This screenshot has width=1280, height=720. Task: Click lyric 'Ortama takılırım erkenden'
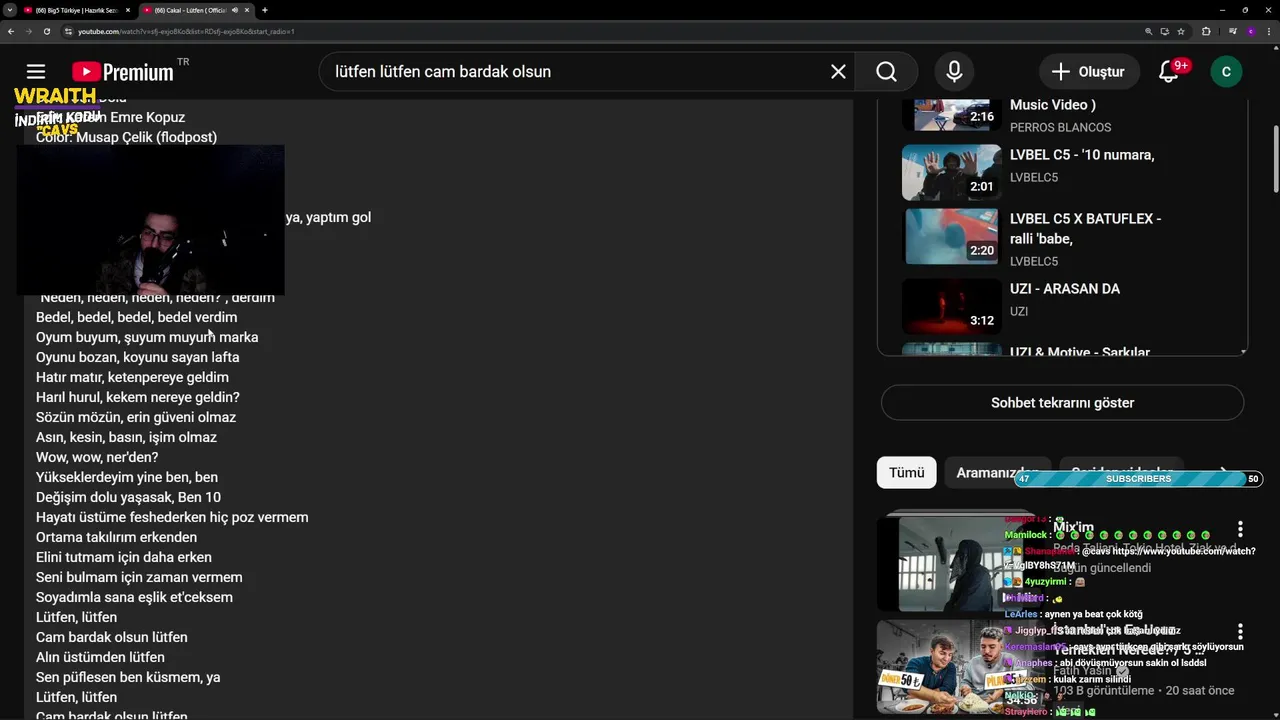tap(116, 537)
